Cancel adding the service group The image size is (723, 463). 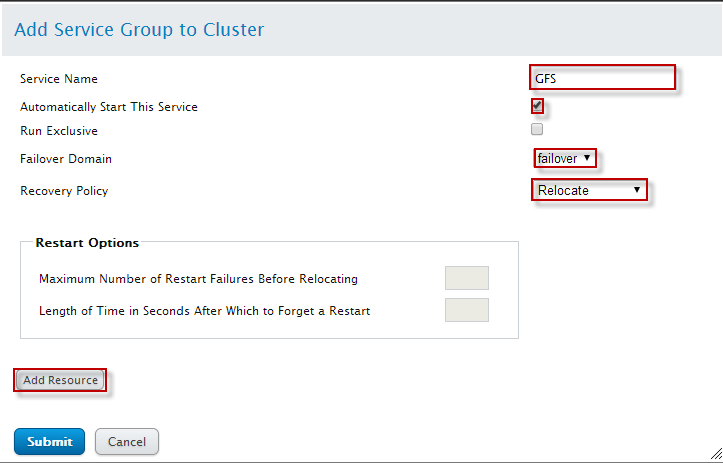coord(127,441)
